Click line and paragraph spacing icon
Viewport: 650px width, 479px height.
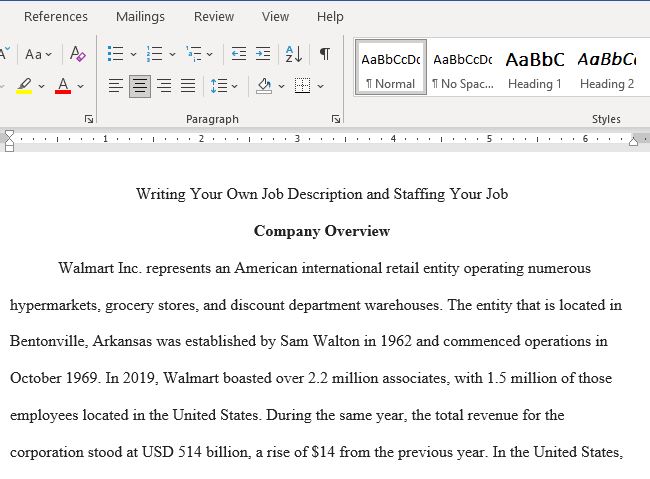coord(219,86)
